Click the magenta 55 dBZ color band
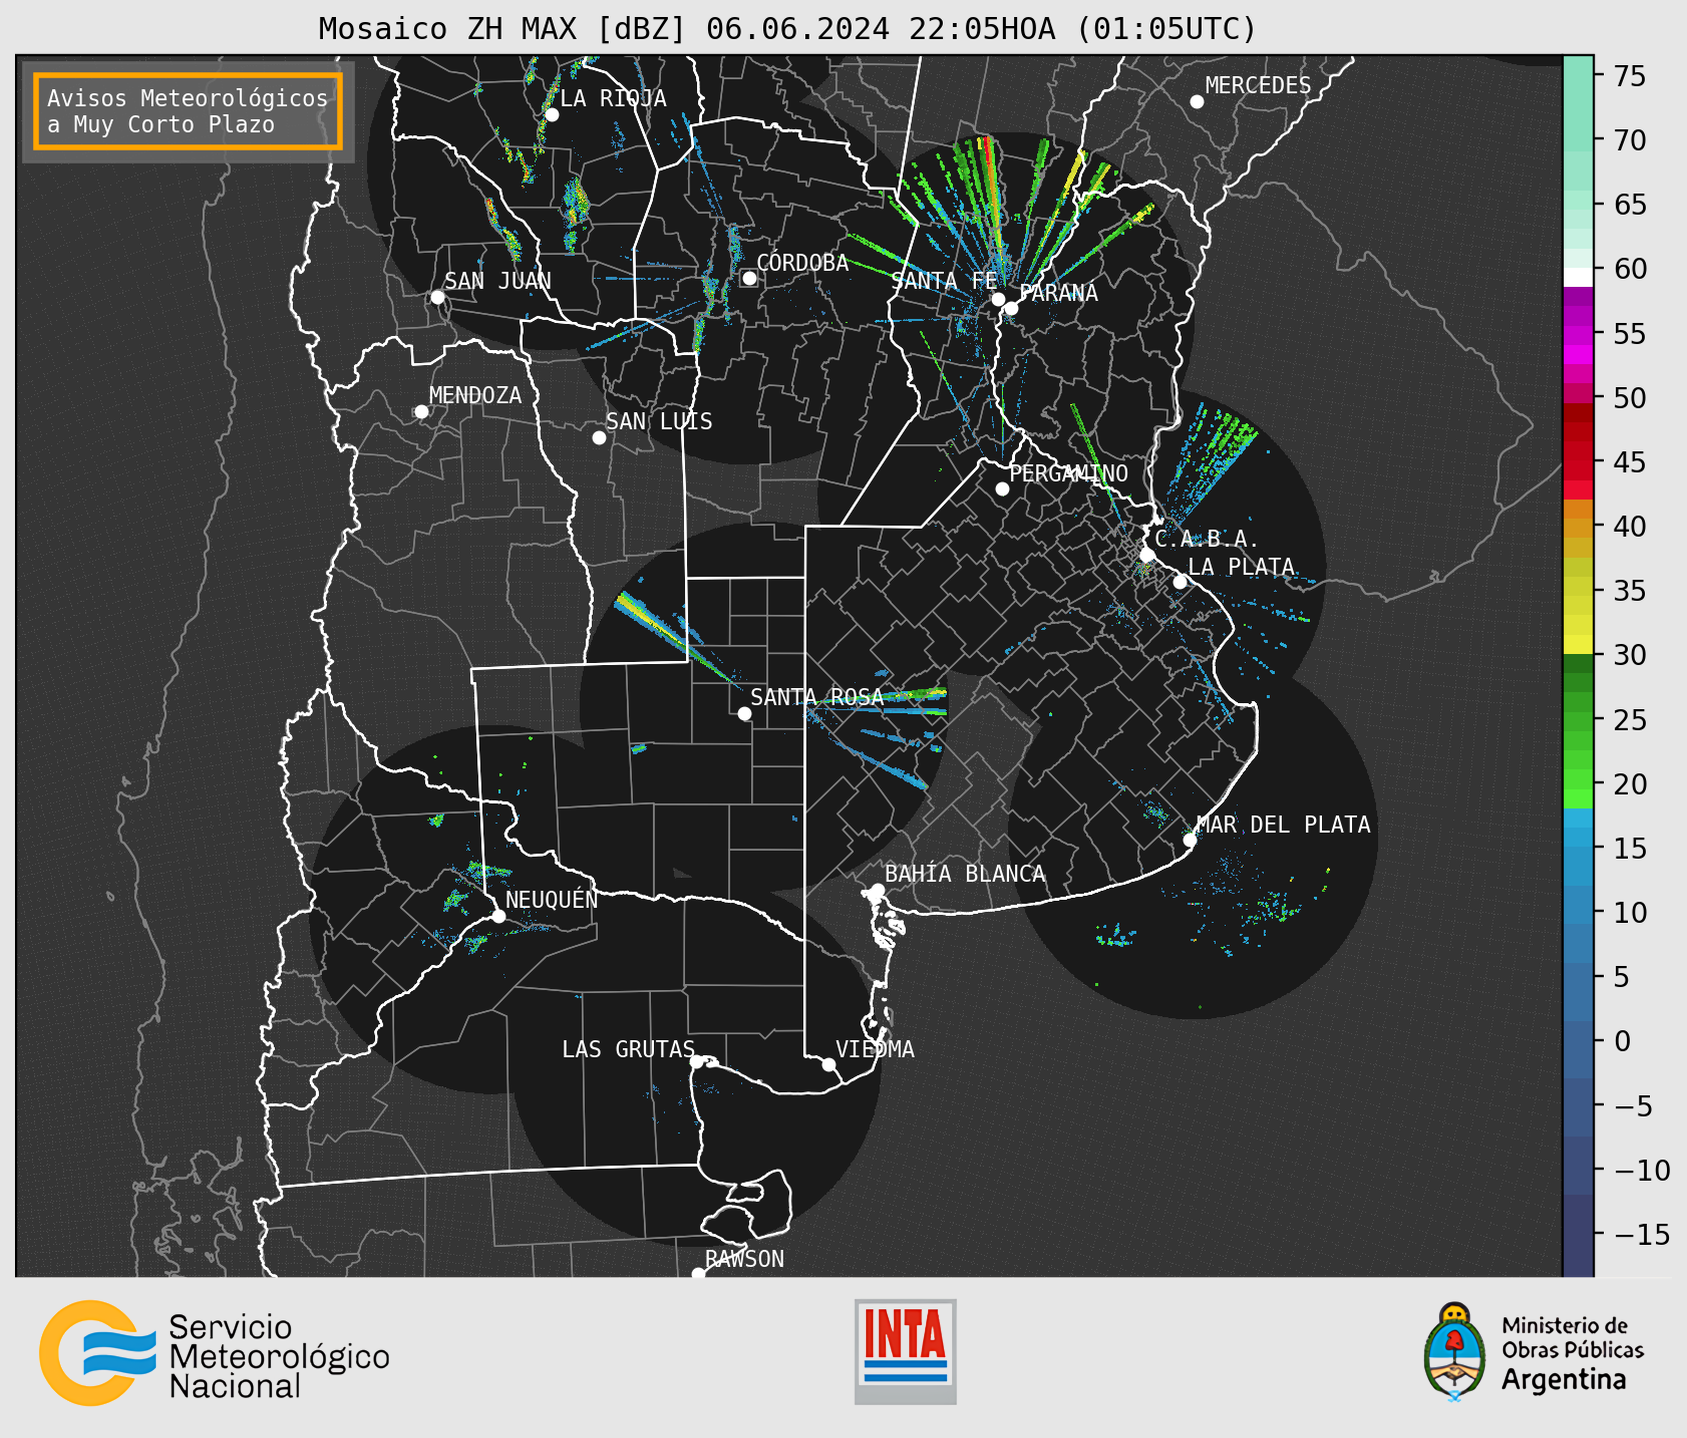The height and width of the screenshot is (1438, 1687). [x=1578, y=333]
